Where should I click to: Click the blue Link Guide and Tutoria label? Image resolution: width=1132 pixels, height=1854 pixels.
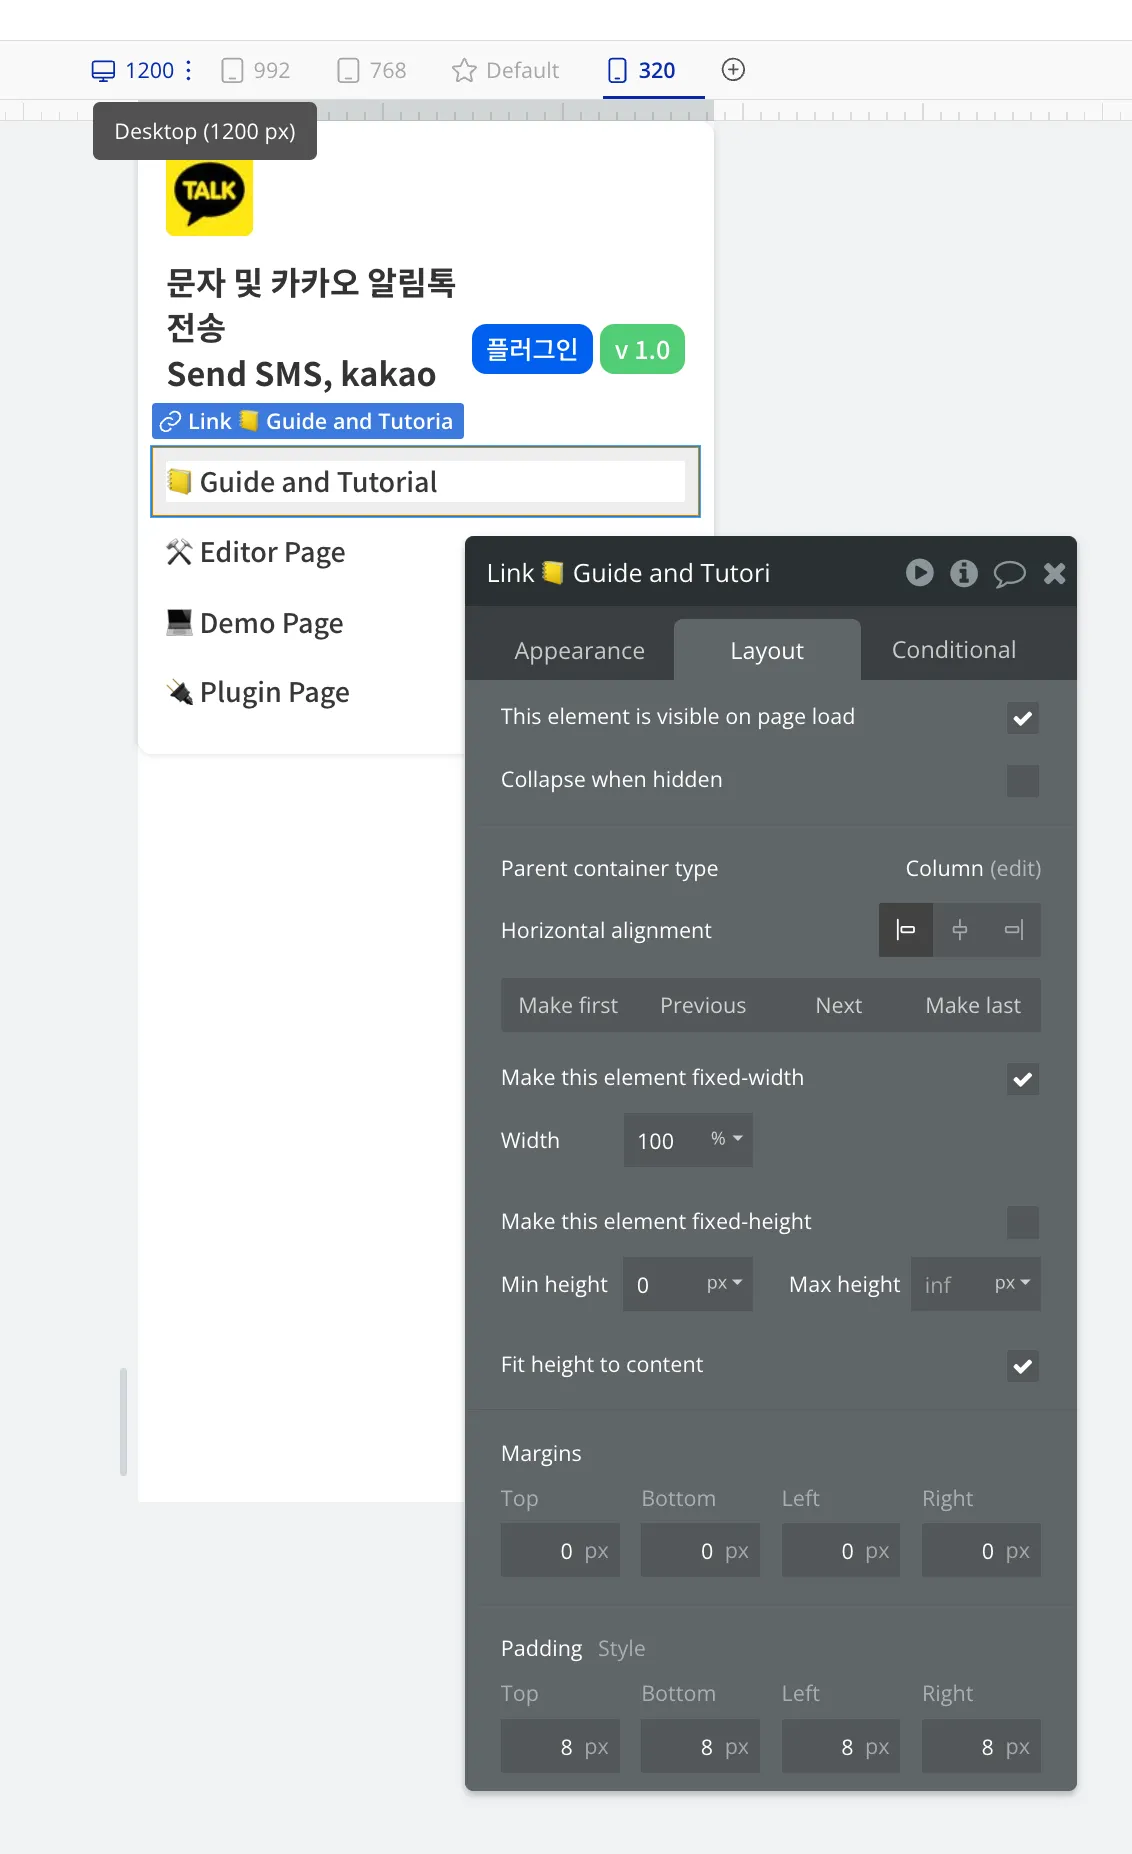pyautogui.click(x=308, y=421)
